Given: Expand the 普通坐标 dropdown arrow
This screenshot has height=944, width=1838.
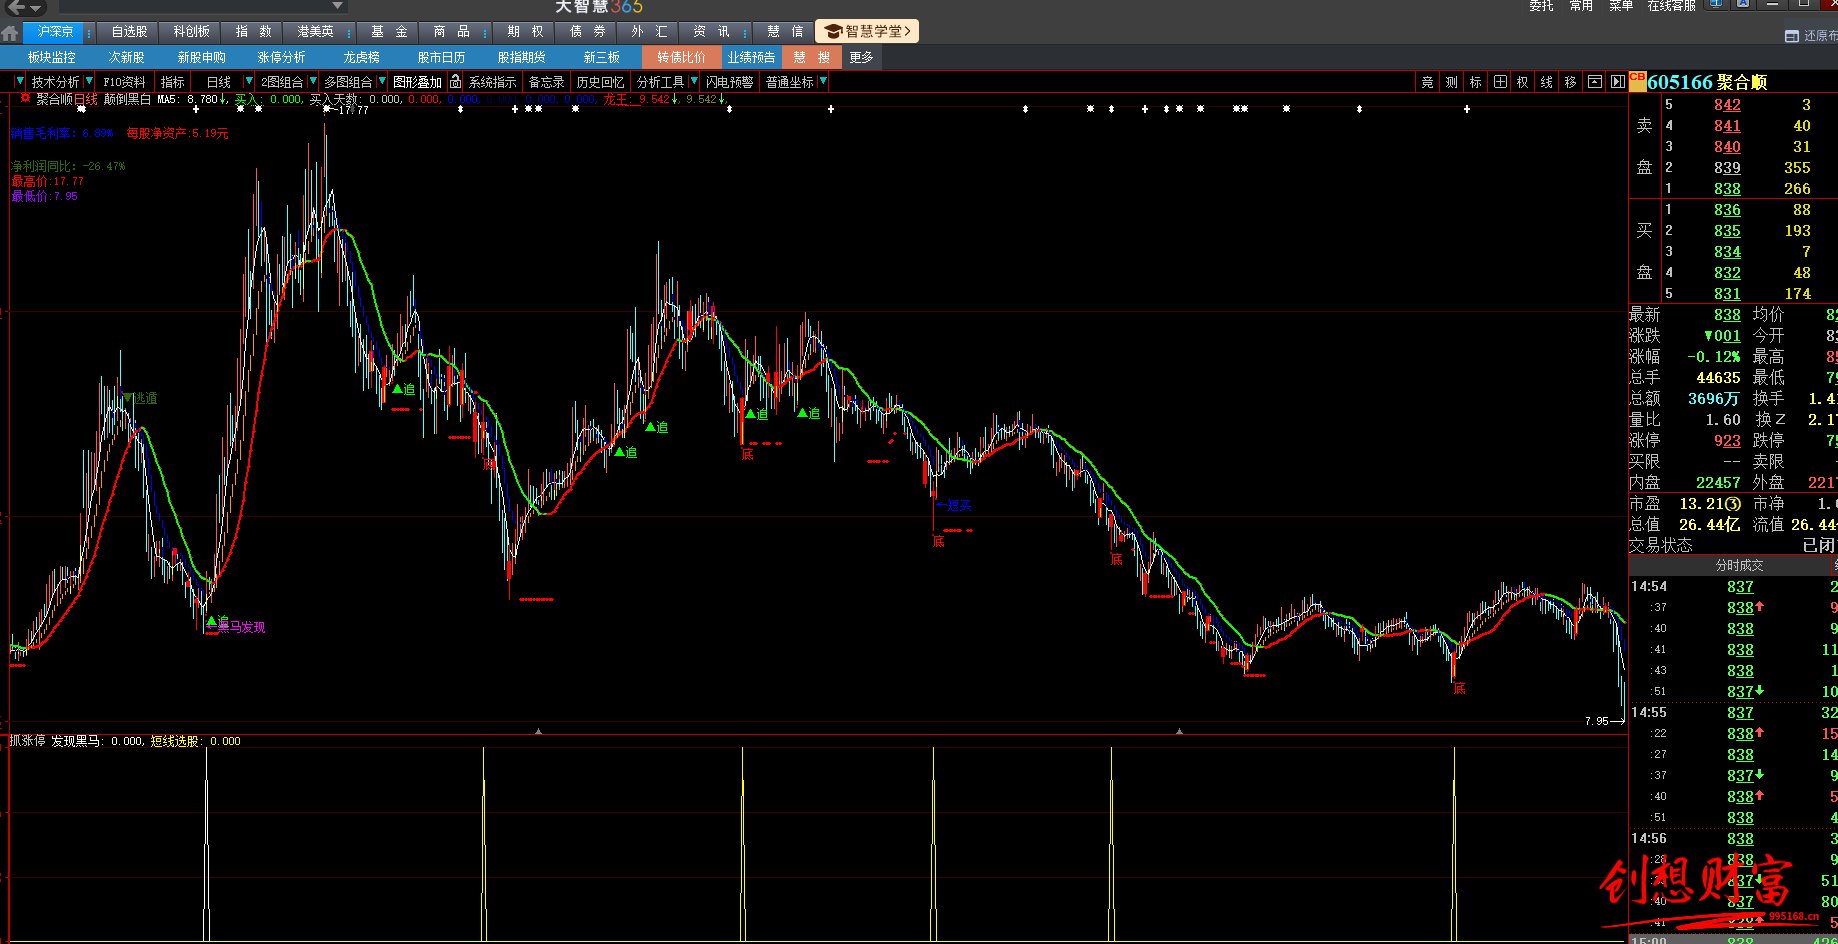Looking at the screenshot, I should coord(823,81).
